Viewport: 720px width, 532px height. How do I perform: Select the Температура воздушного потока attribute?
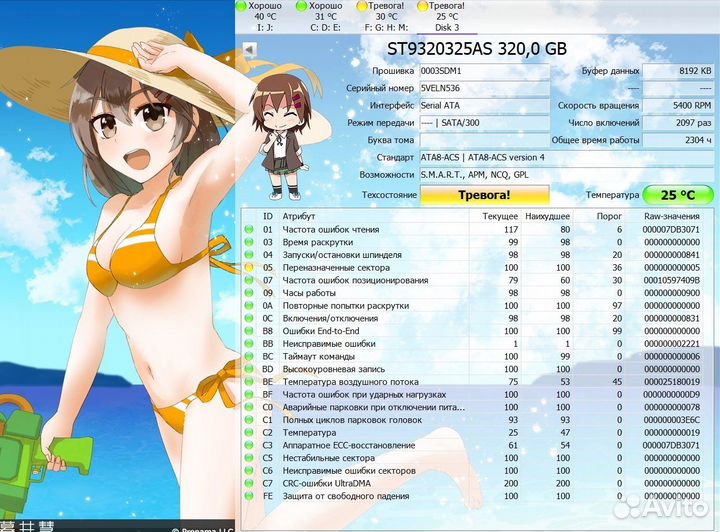click(350, 381)
